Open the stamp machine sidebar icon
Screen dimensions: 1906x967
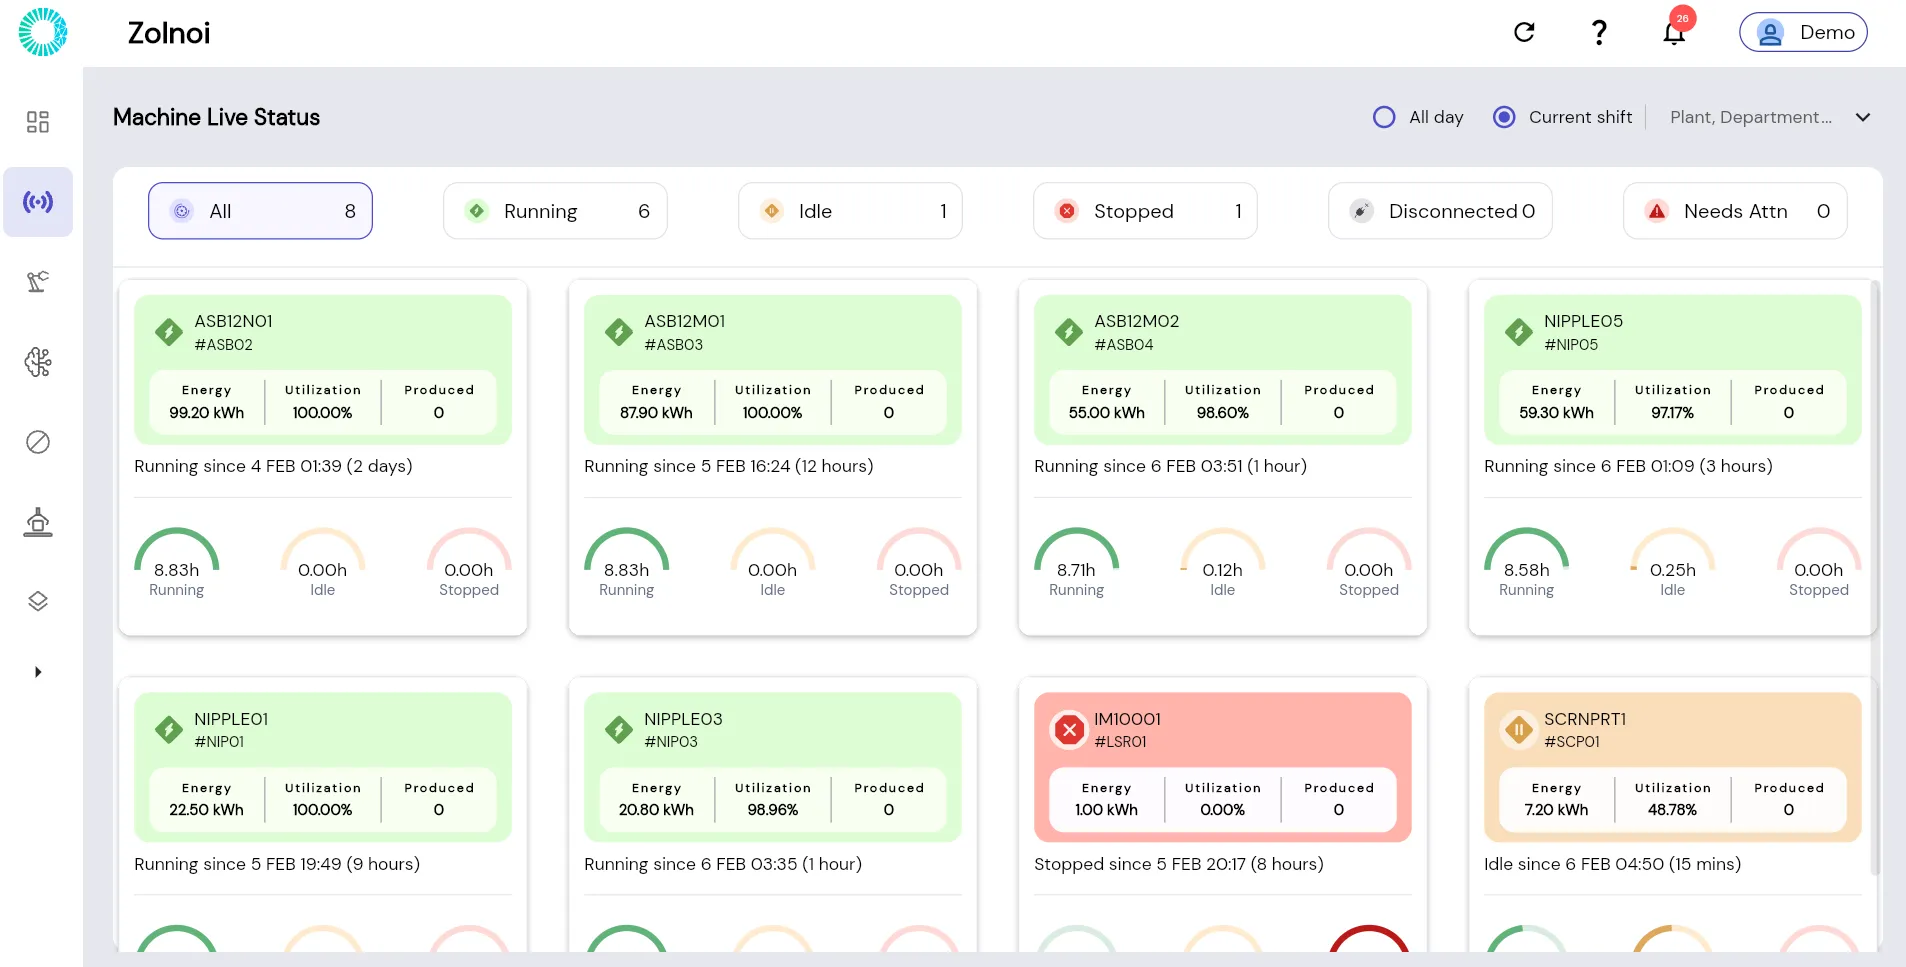(38, 522)
